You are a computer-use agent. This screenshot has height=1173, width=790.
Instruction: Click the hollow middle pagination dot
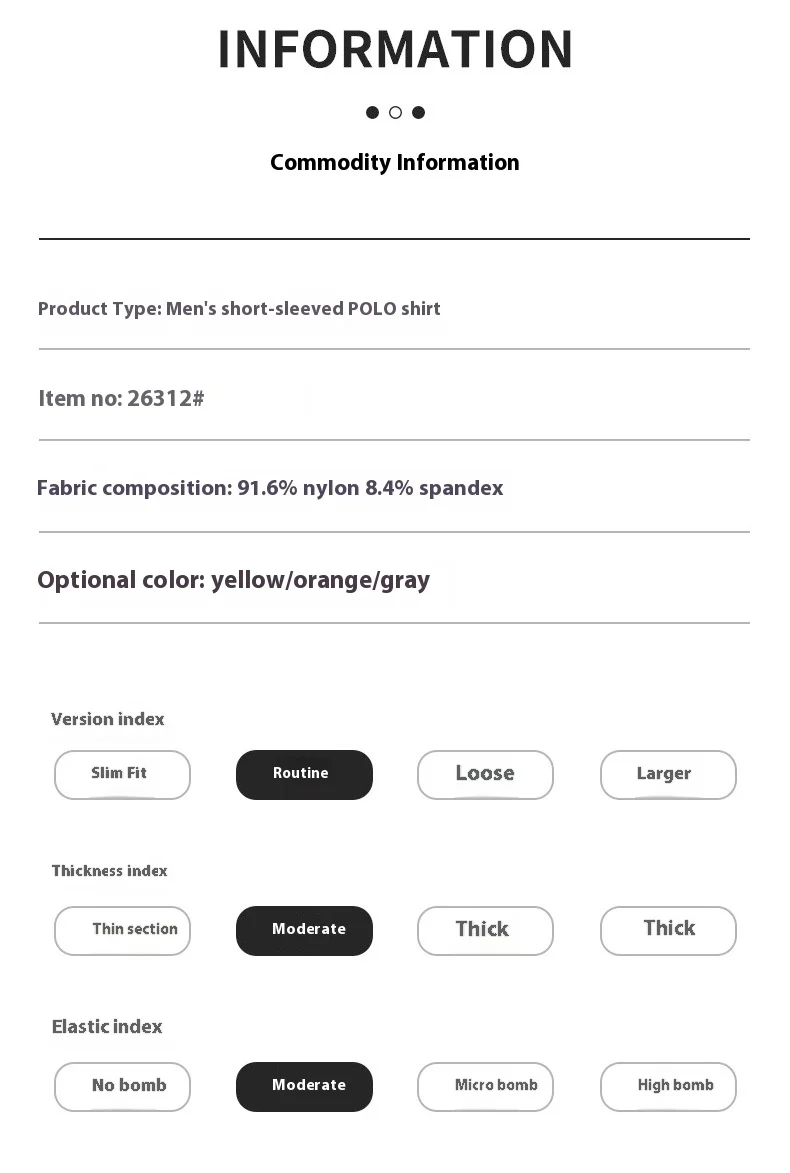coord(395,112)
